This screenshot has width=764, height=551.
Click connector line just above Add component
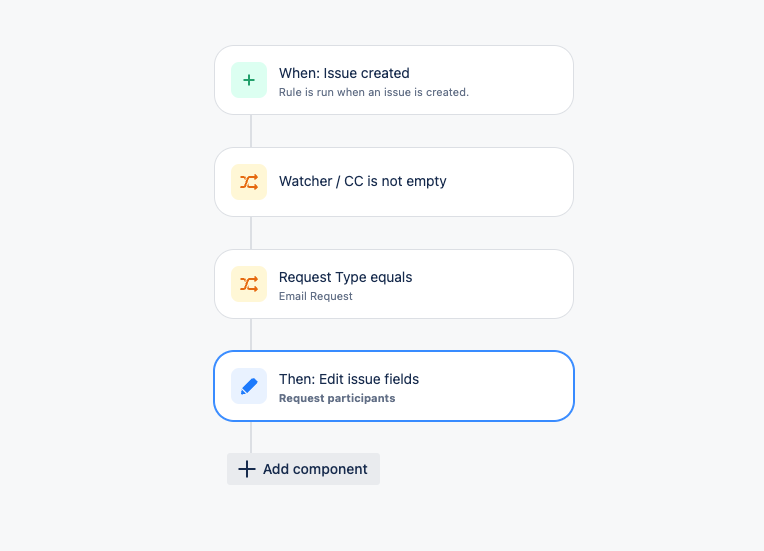251,437
